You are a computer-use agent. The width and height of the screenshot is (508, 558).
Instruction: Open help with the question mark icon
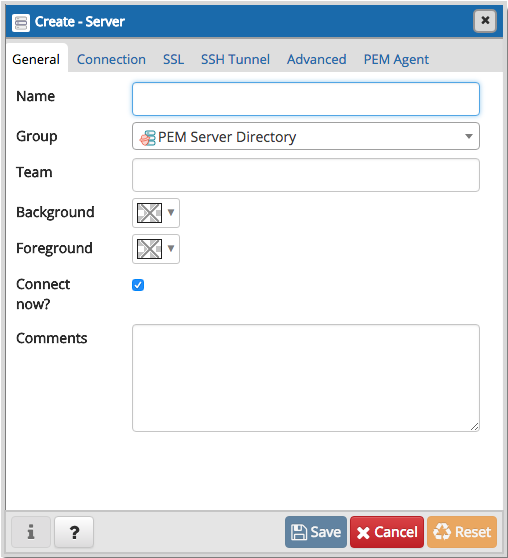pyautogui.click(x=74, y=532)
